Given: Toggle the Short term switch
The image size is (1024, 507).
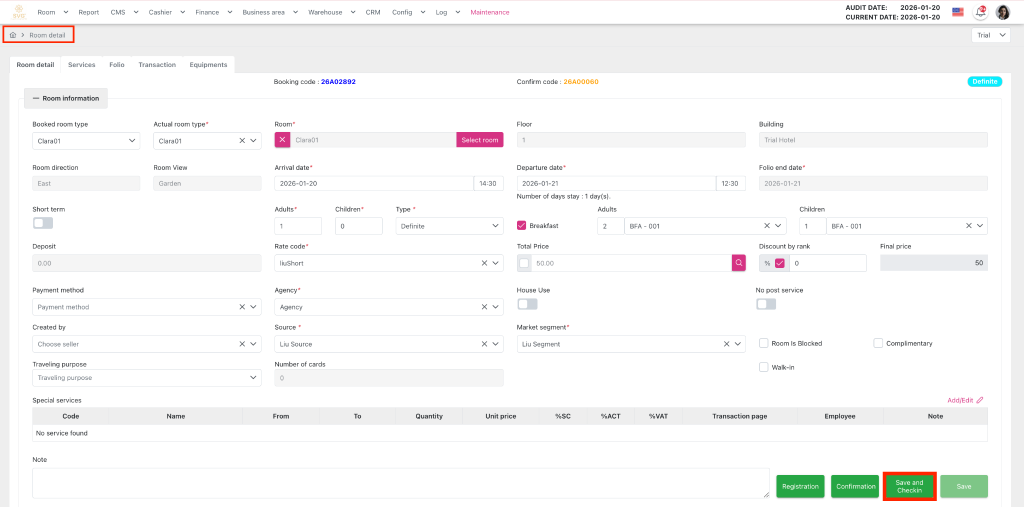Looking at the screenshot, I should [43, 223].
